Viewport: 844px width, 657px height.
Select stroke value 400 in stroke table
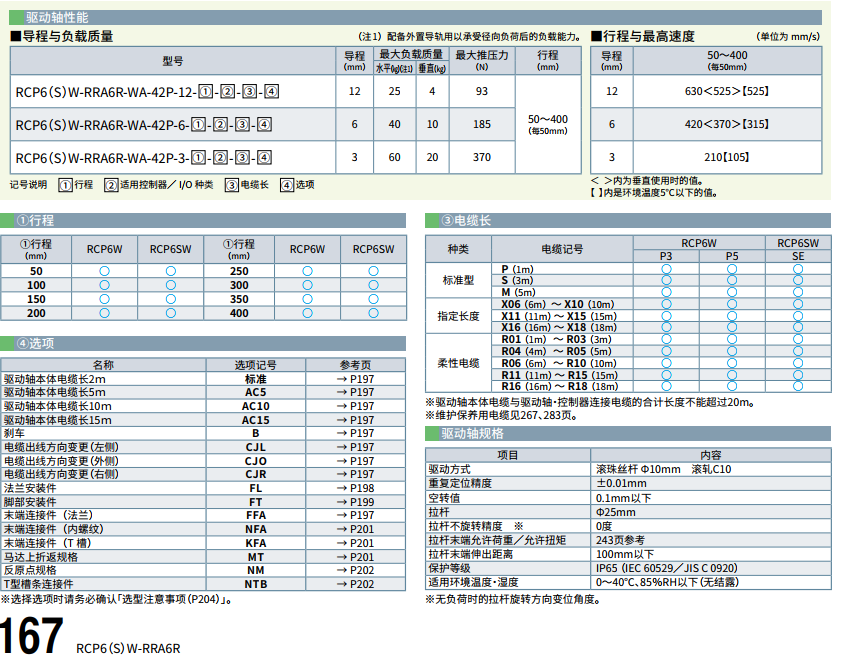pos(239,313)
